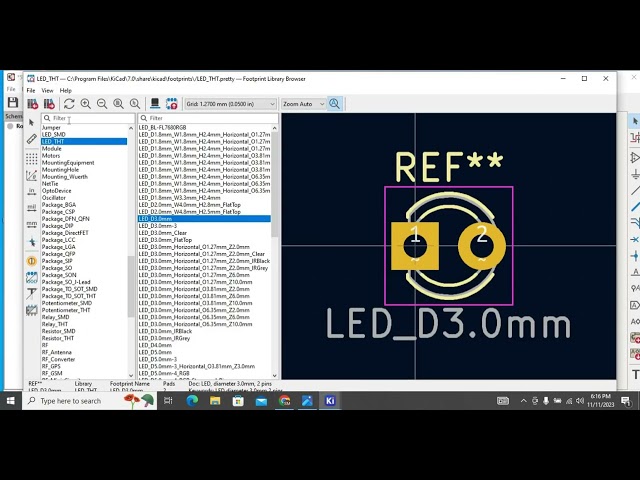Zoom in using the plus magnifier
Image resolution: width=640 pixels, height=480 pixels.
click(86, 104)
